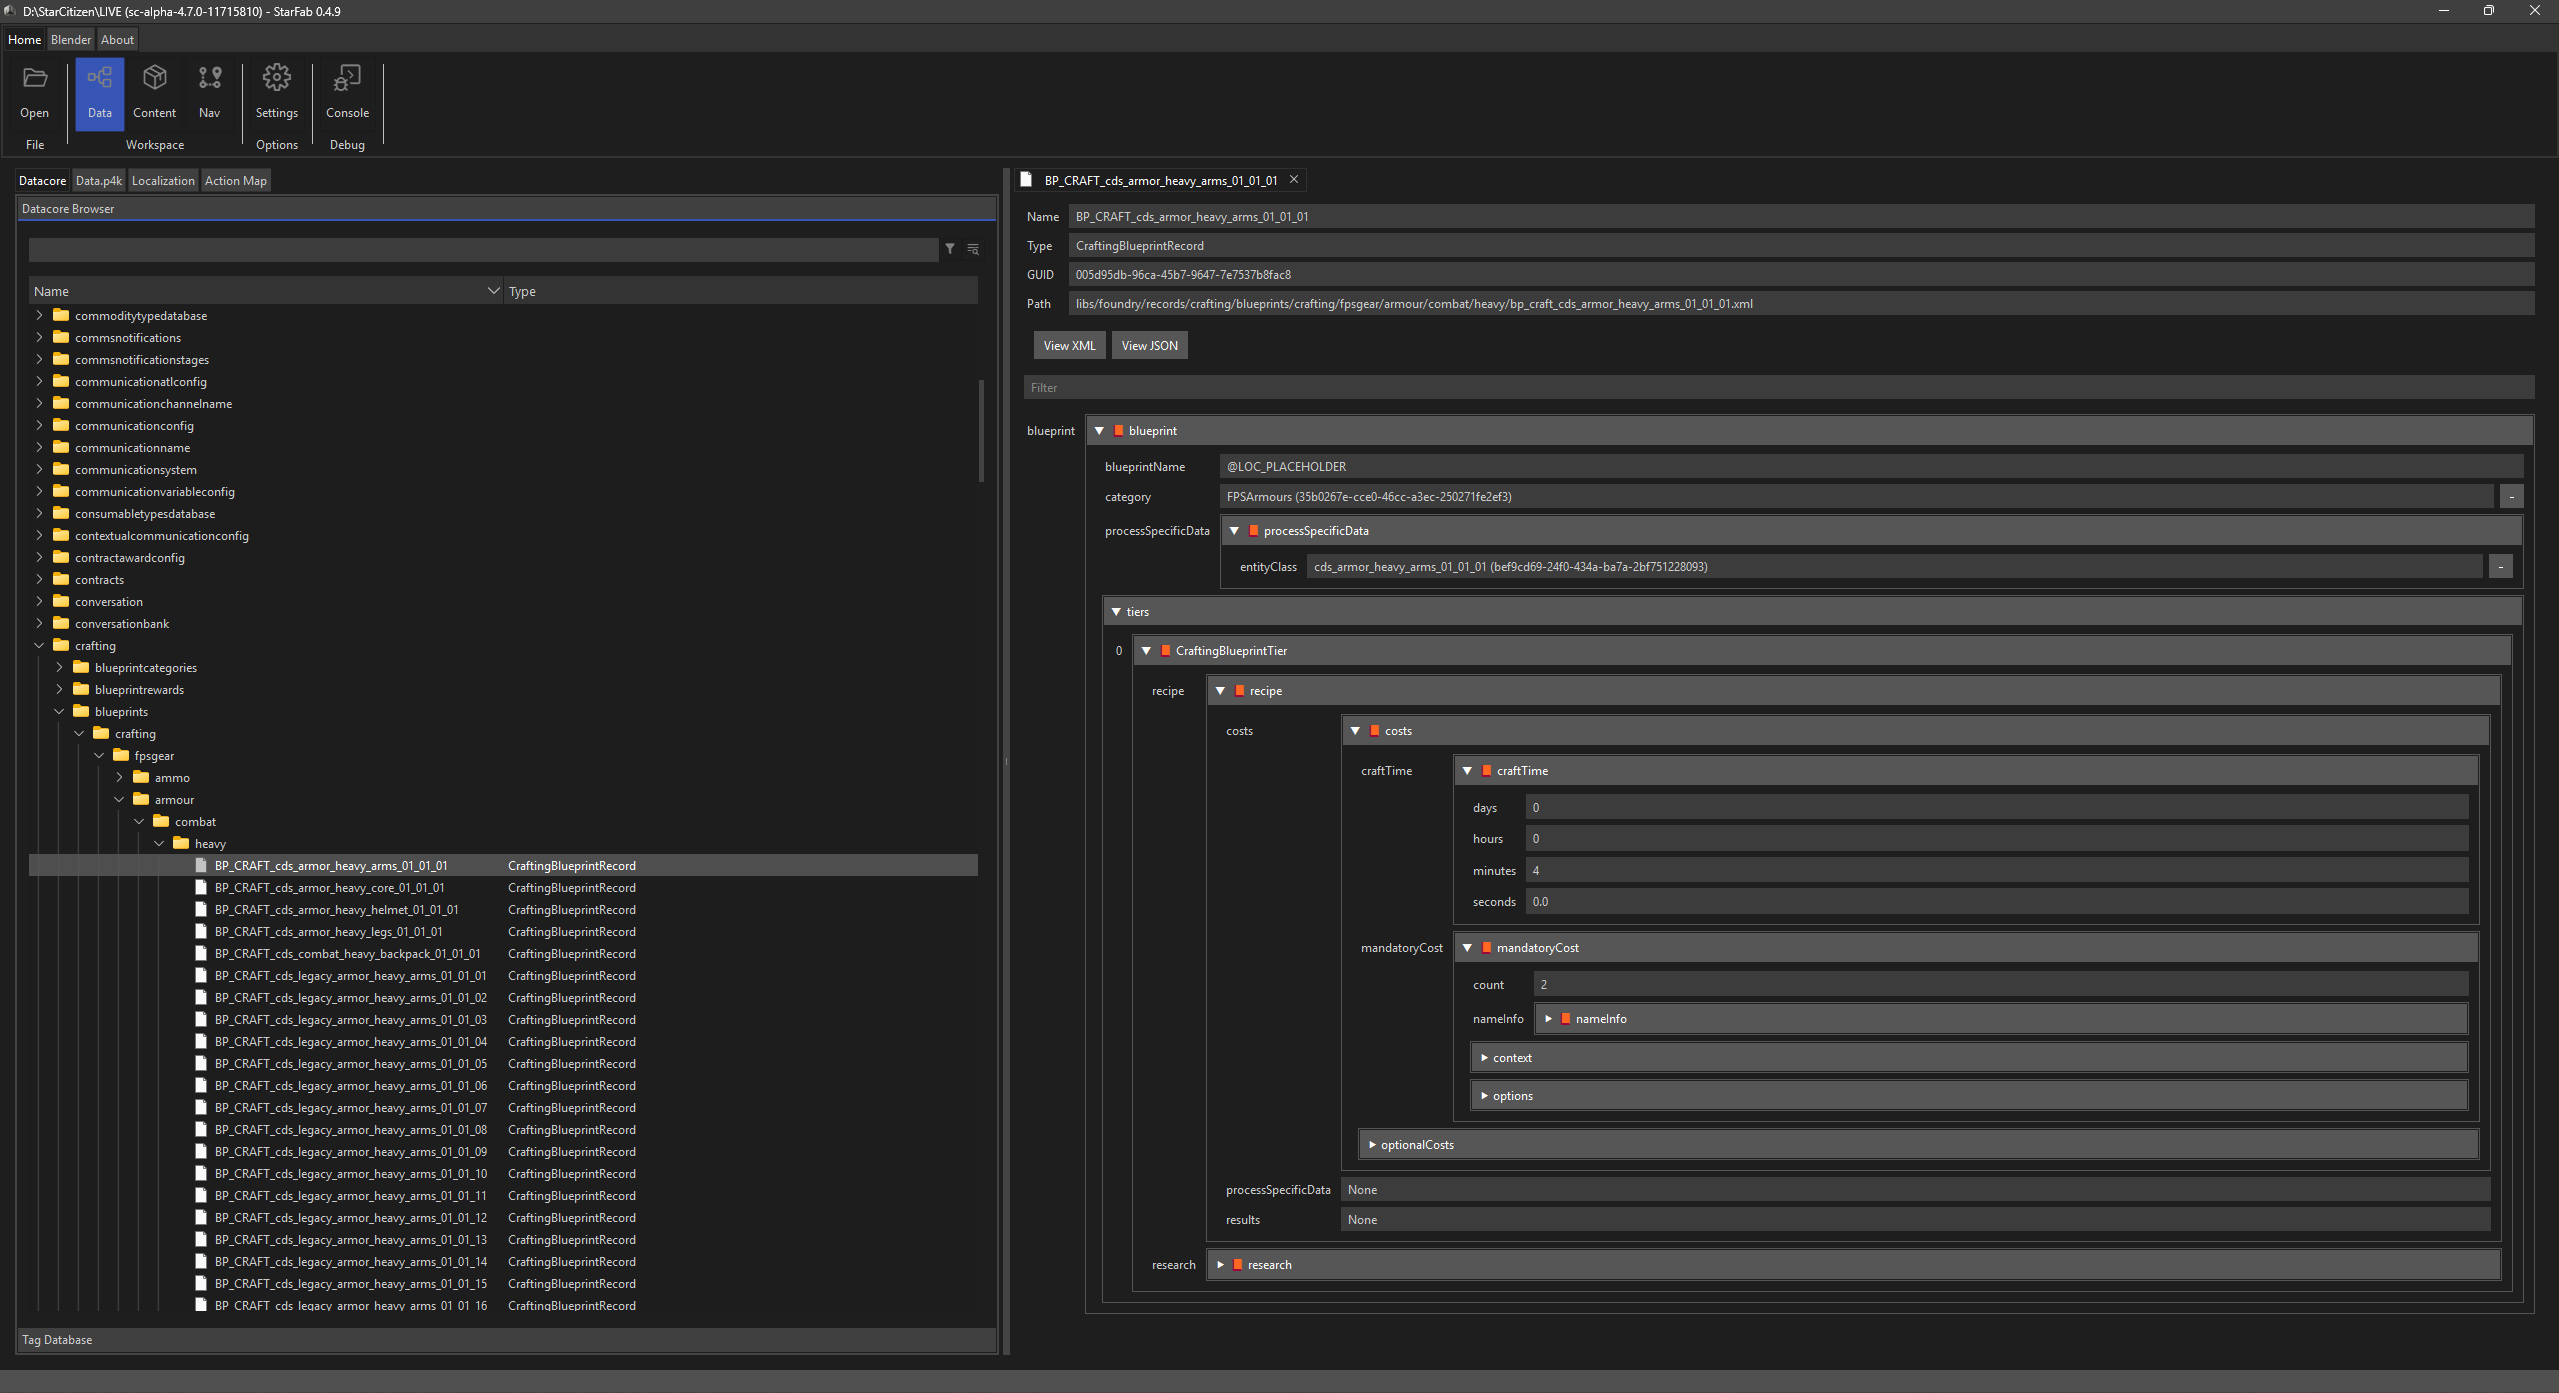Switch to the Data.p4k tab
Image resolution: width=2559 pixels, height=1393 pixels.
point(98,181)
